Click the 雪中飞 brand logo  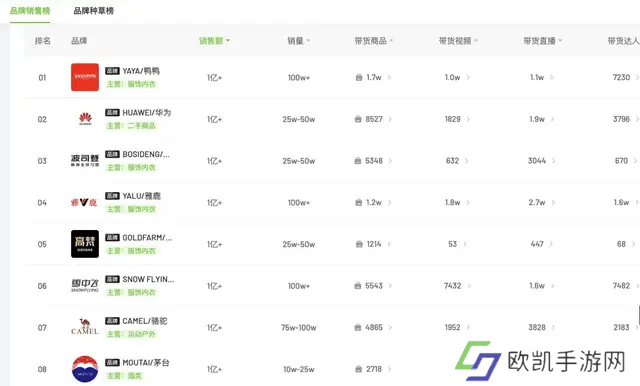[x=85, y=285]
